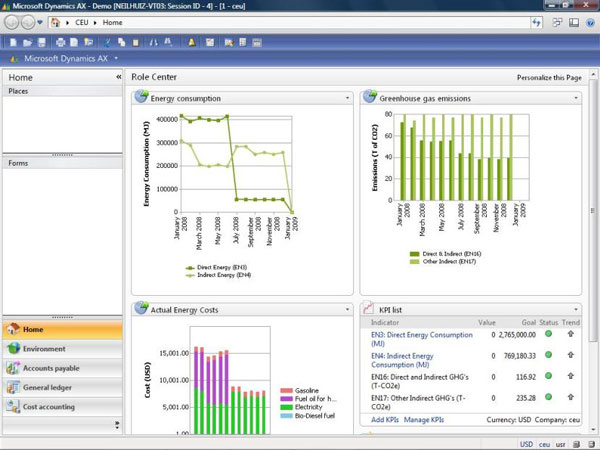Select the Accounts payable module
The width and height of the screenshot is (600, 450).
pos(62,368)
